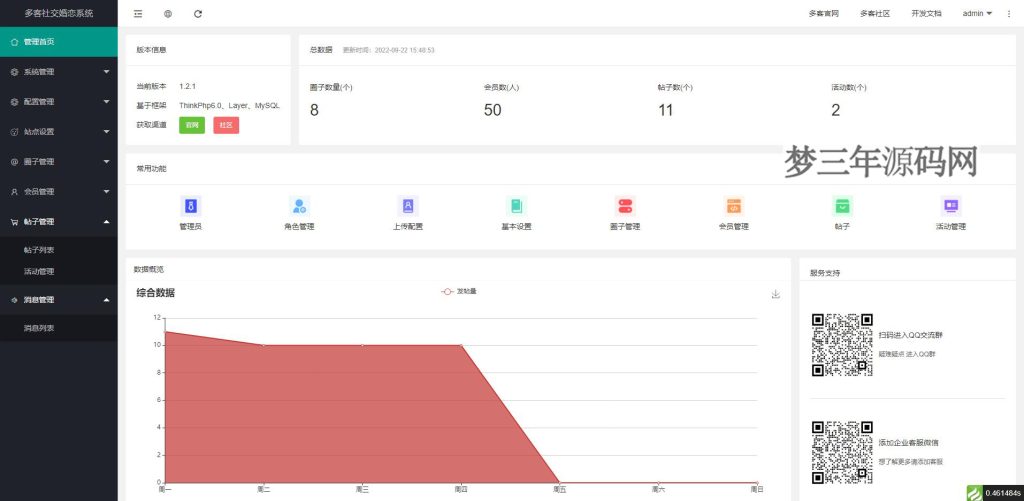Expand the 配置管理 sidebar menu
The image size is (1024, 501).
pyautogui.click(x=59, y=102)
